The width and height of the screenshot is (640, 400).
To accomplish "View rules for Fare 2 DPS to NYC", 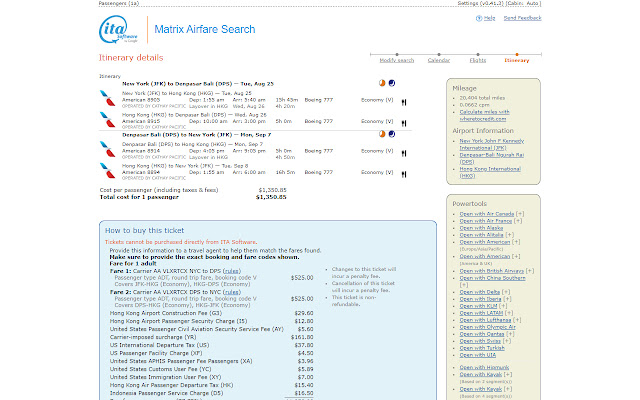I will [x=232, y=292].
